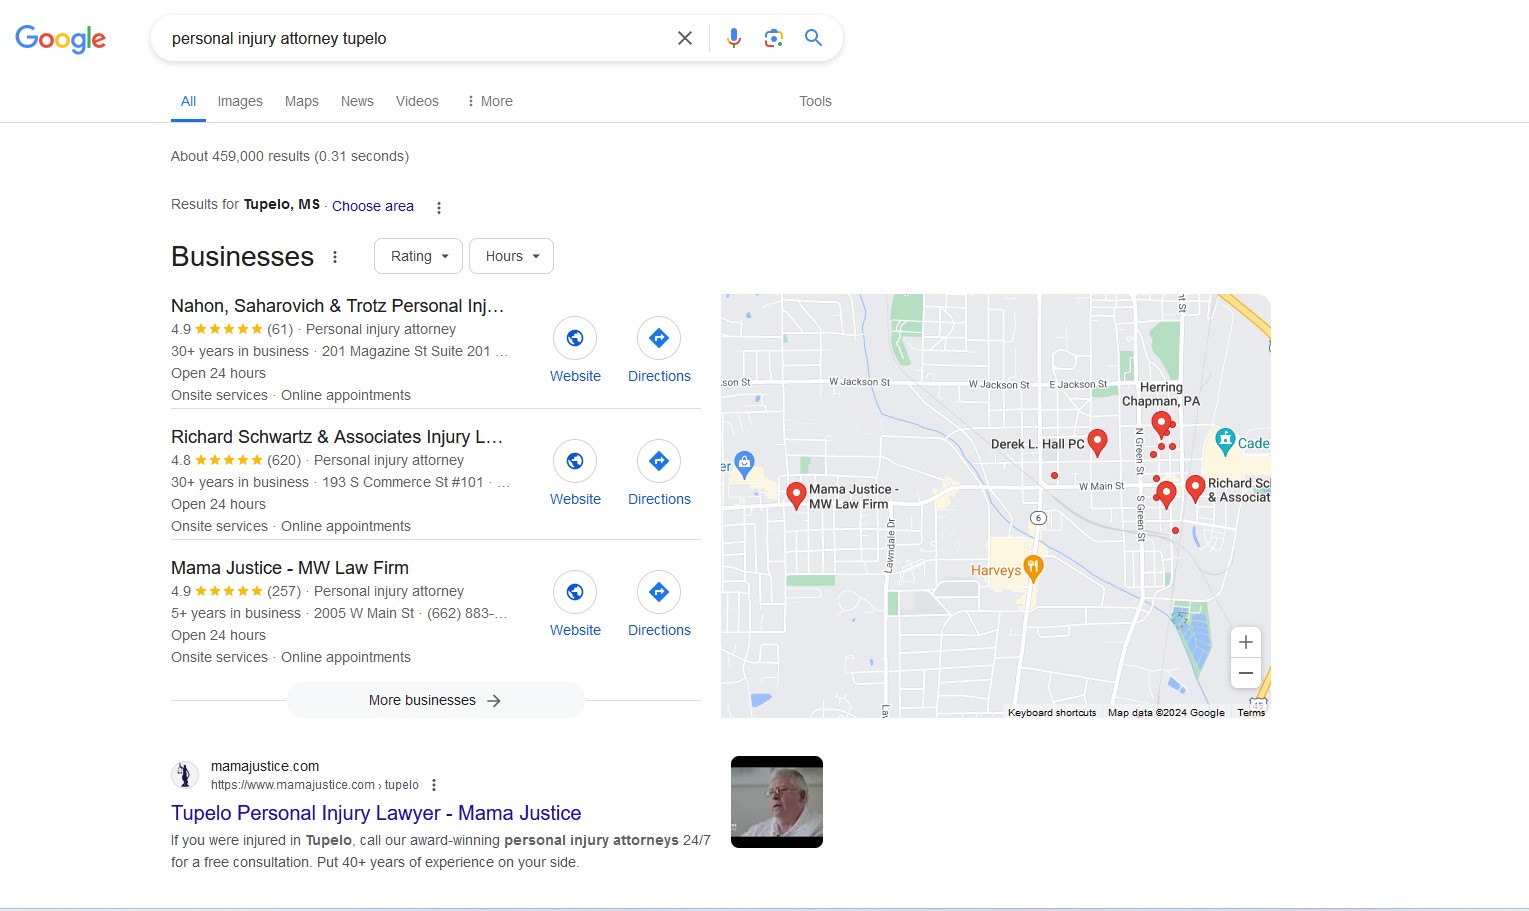
Task: Click '193 S Commerce St #101' address text
Action: click(403, 482)
